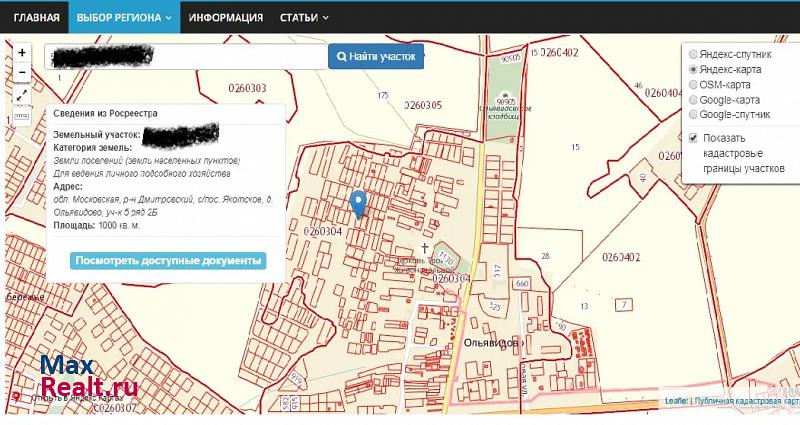Click the church cross icon on map

click(425, 247)
